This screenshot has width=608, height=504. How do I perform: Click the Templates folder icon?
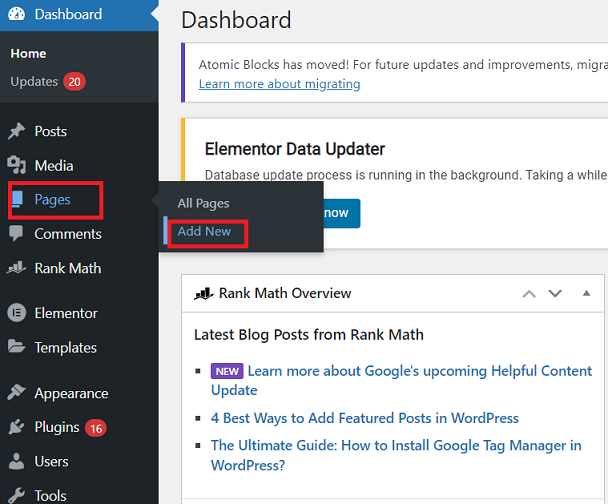[x=16, y=347]
